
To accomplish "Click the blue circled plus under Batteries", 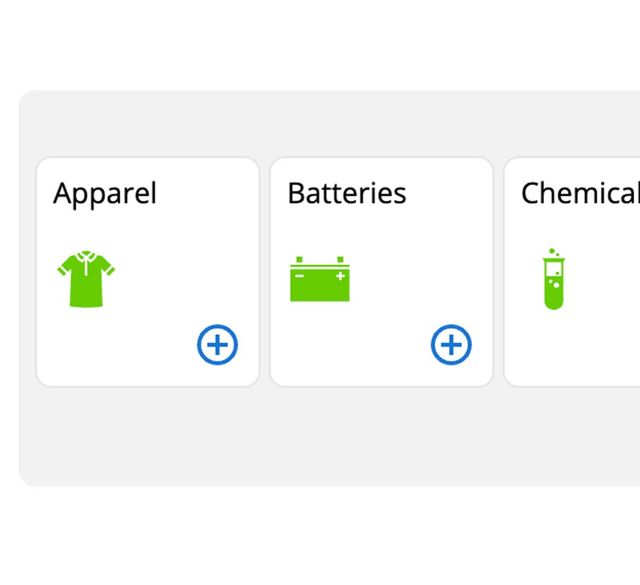I will [x=451, y=345].
